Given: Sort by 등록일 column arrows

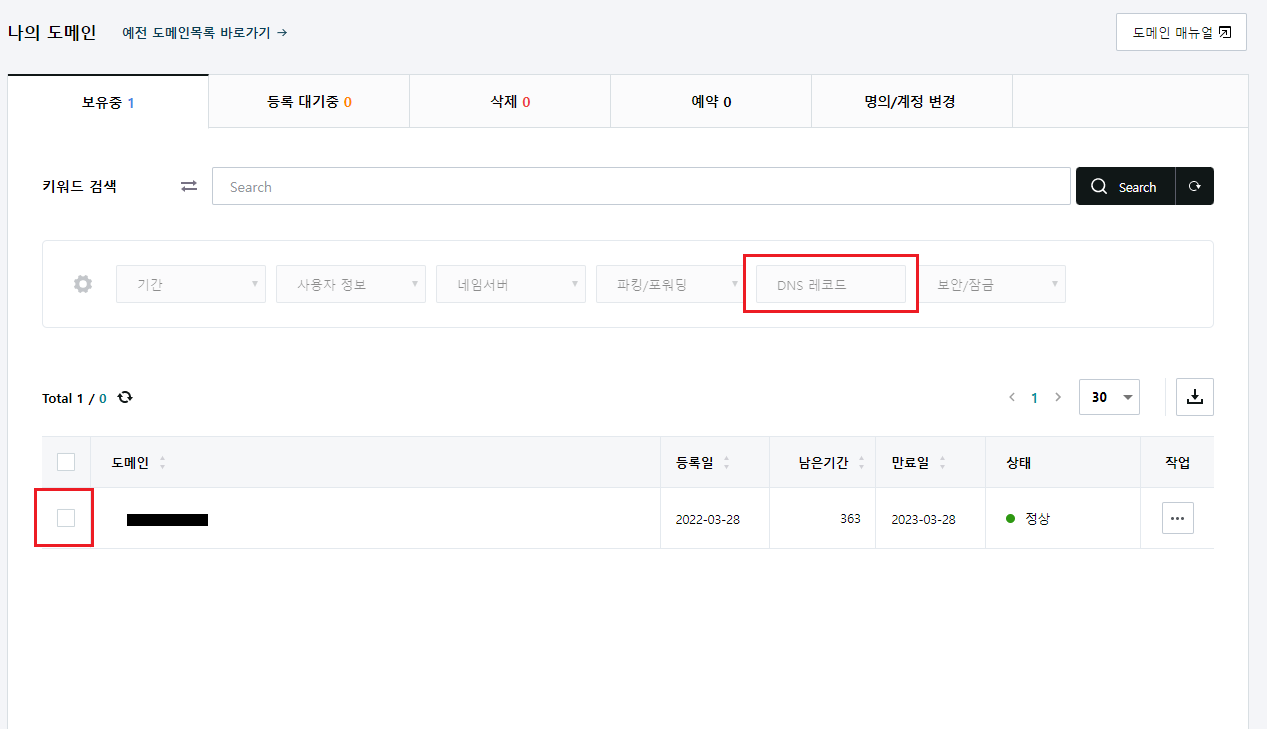Looking at the screenshot, I should click(726, 462).
